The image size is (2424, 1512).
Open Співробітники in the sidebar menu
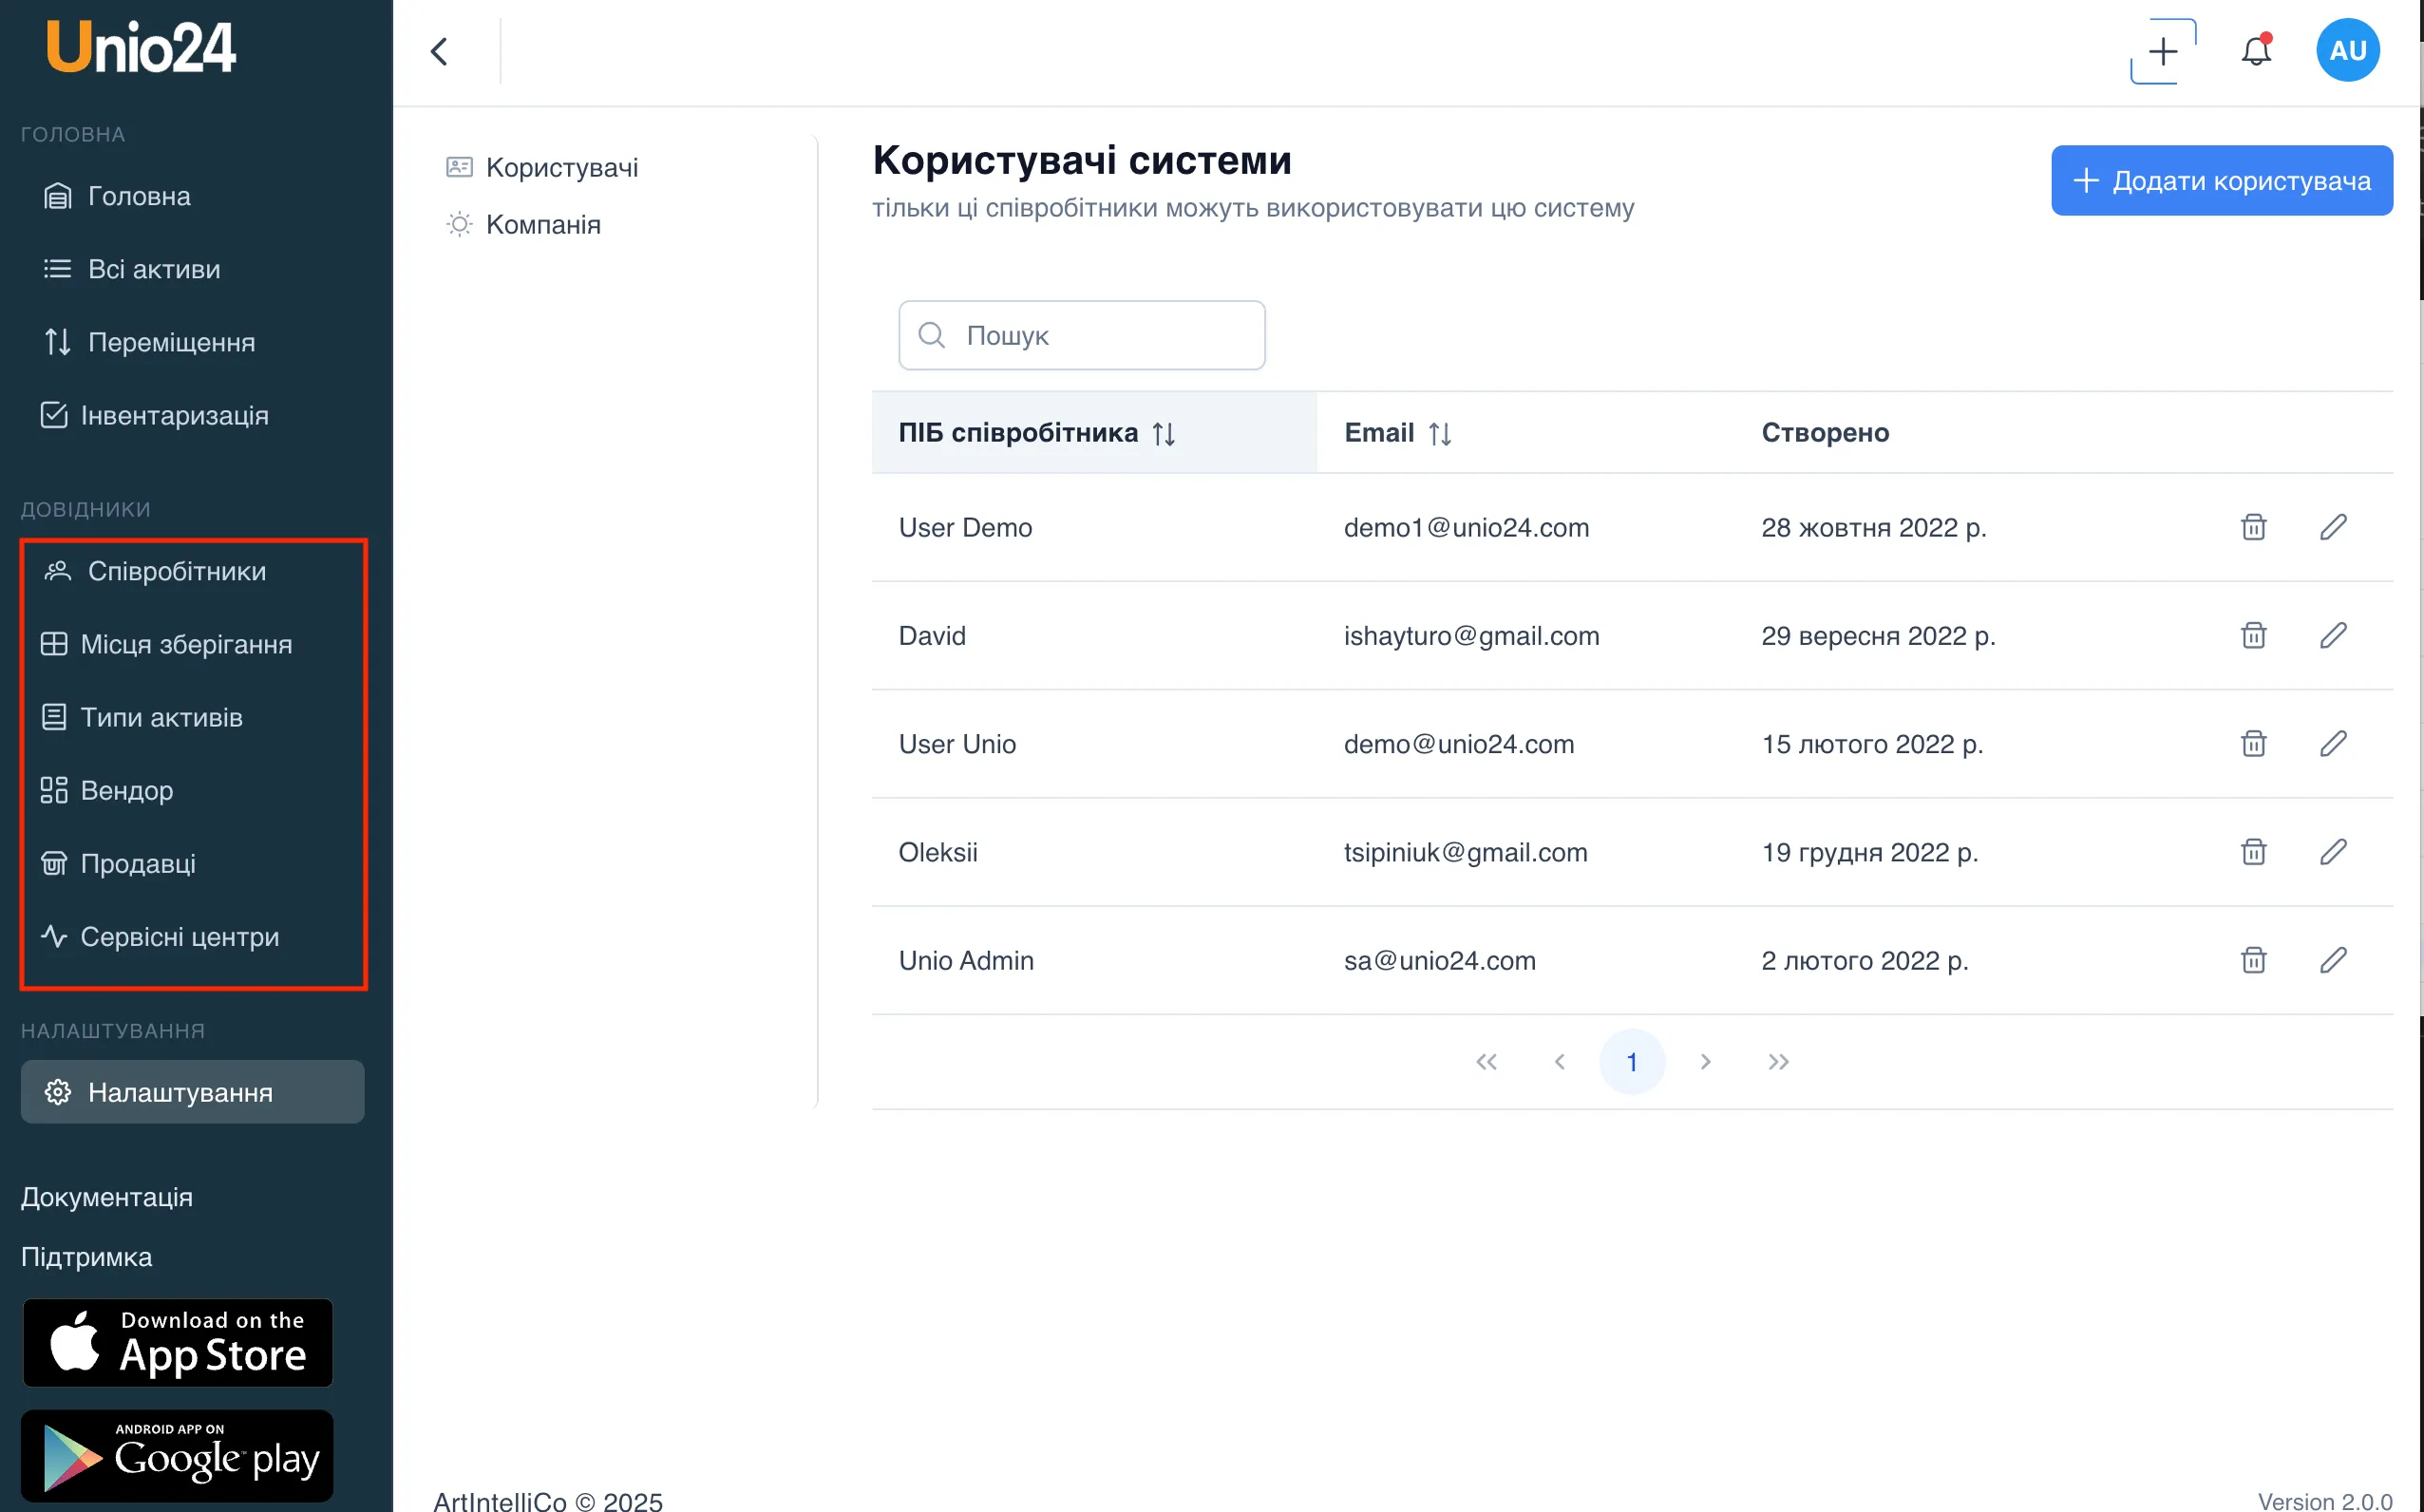176,571
